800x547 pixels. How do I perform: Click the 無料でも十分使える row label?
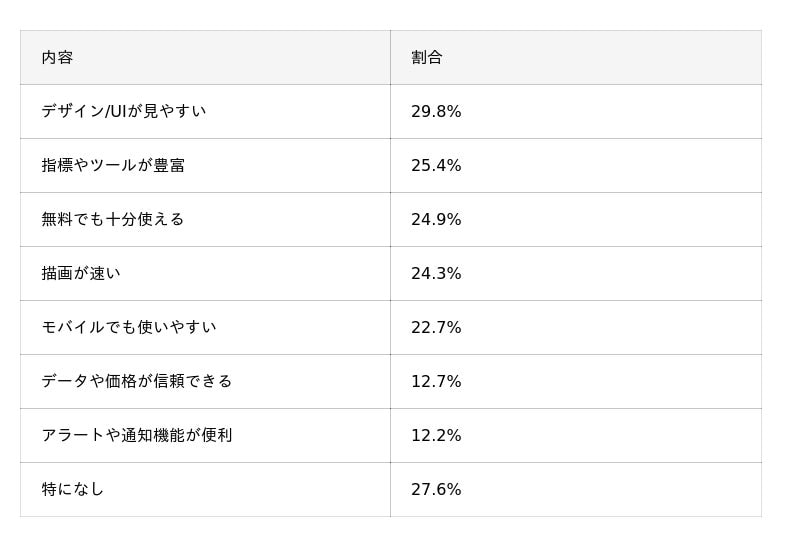pos(113,219)
